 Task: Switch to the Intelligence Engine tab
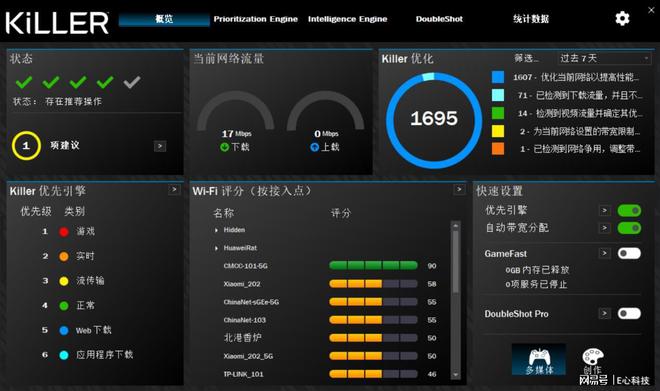pos(348,19)
